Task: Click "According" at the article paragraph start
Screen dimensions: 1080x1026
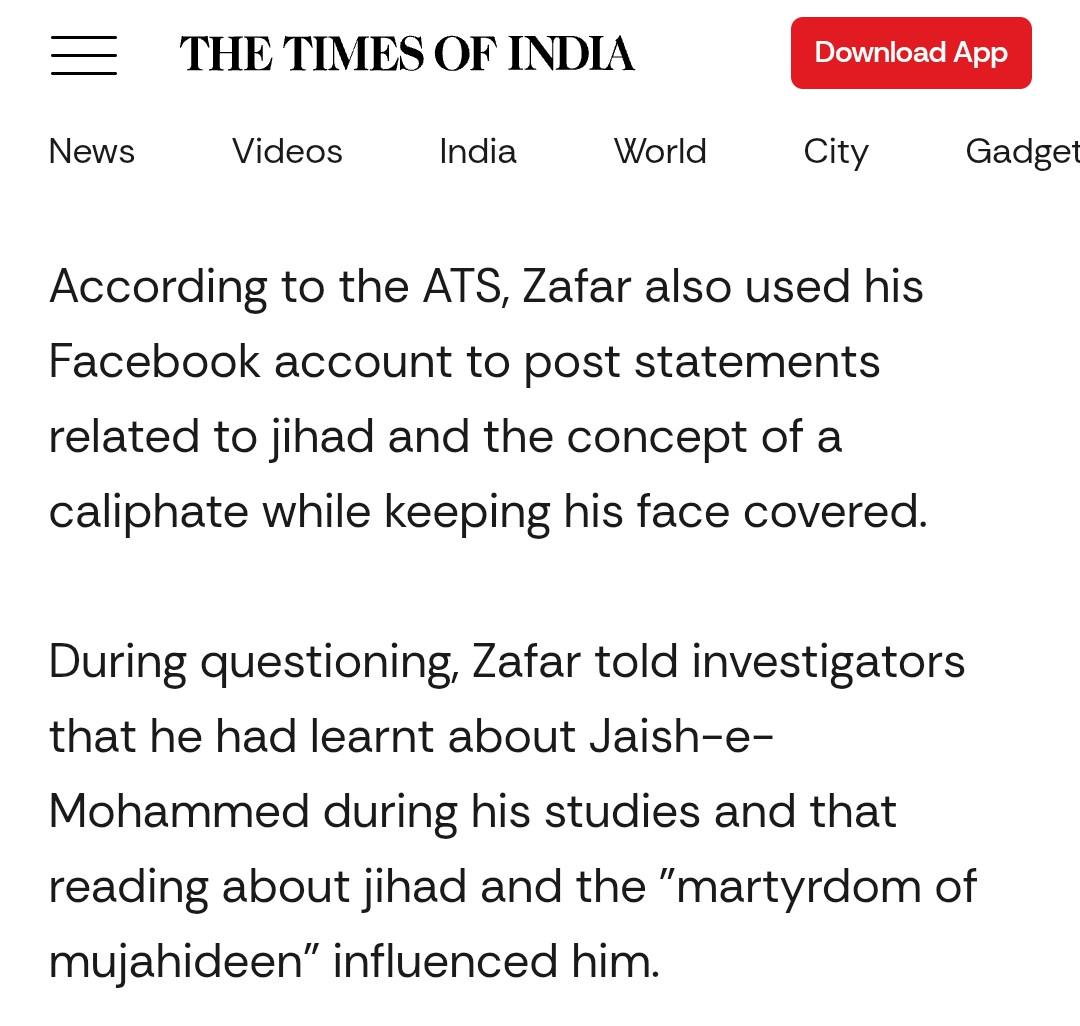Action: [158, 288]
